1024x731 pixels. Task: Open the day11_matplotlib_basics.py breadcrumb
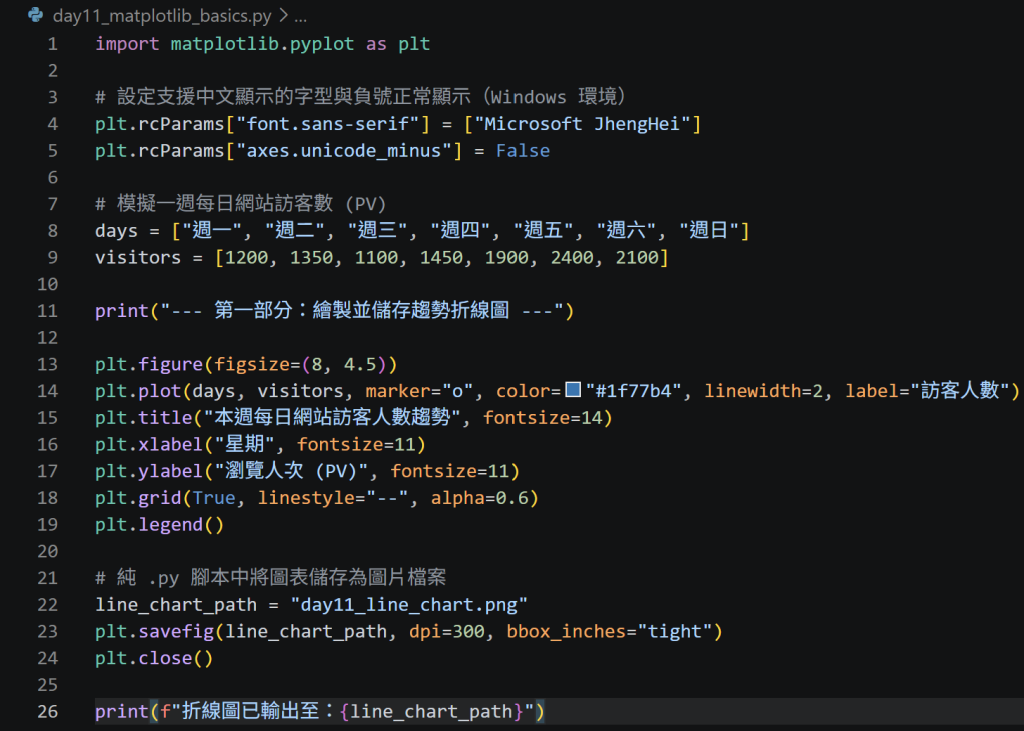(x=162, y=16)
